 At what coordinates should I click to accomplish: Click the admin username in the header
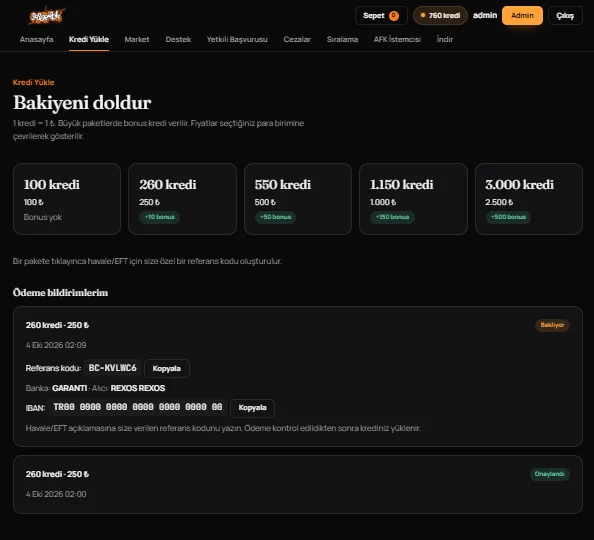click(485, 16)
